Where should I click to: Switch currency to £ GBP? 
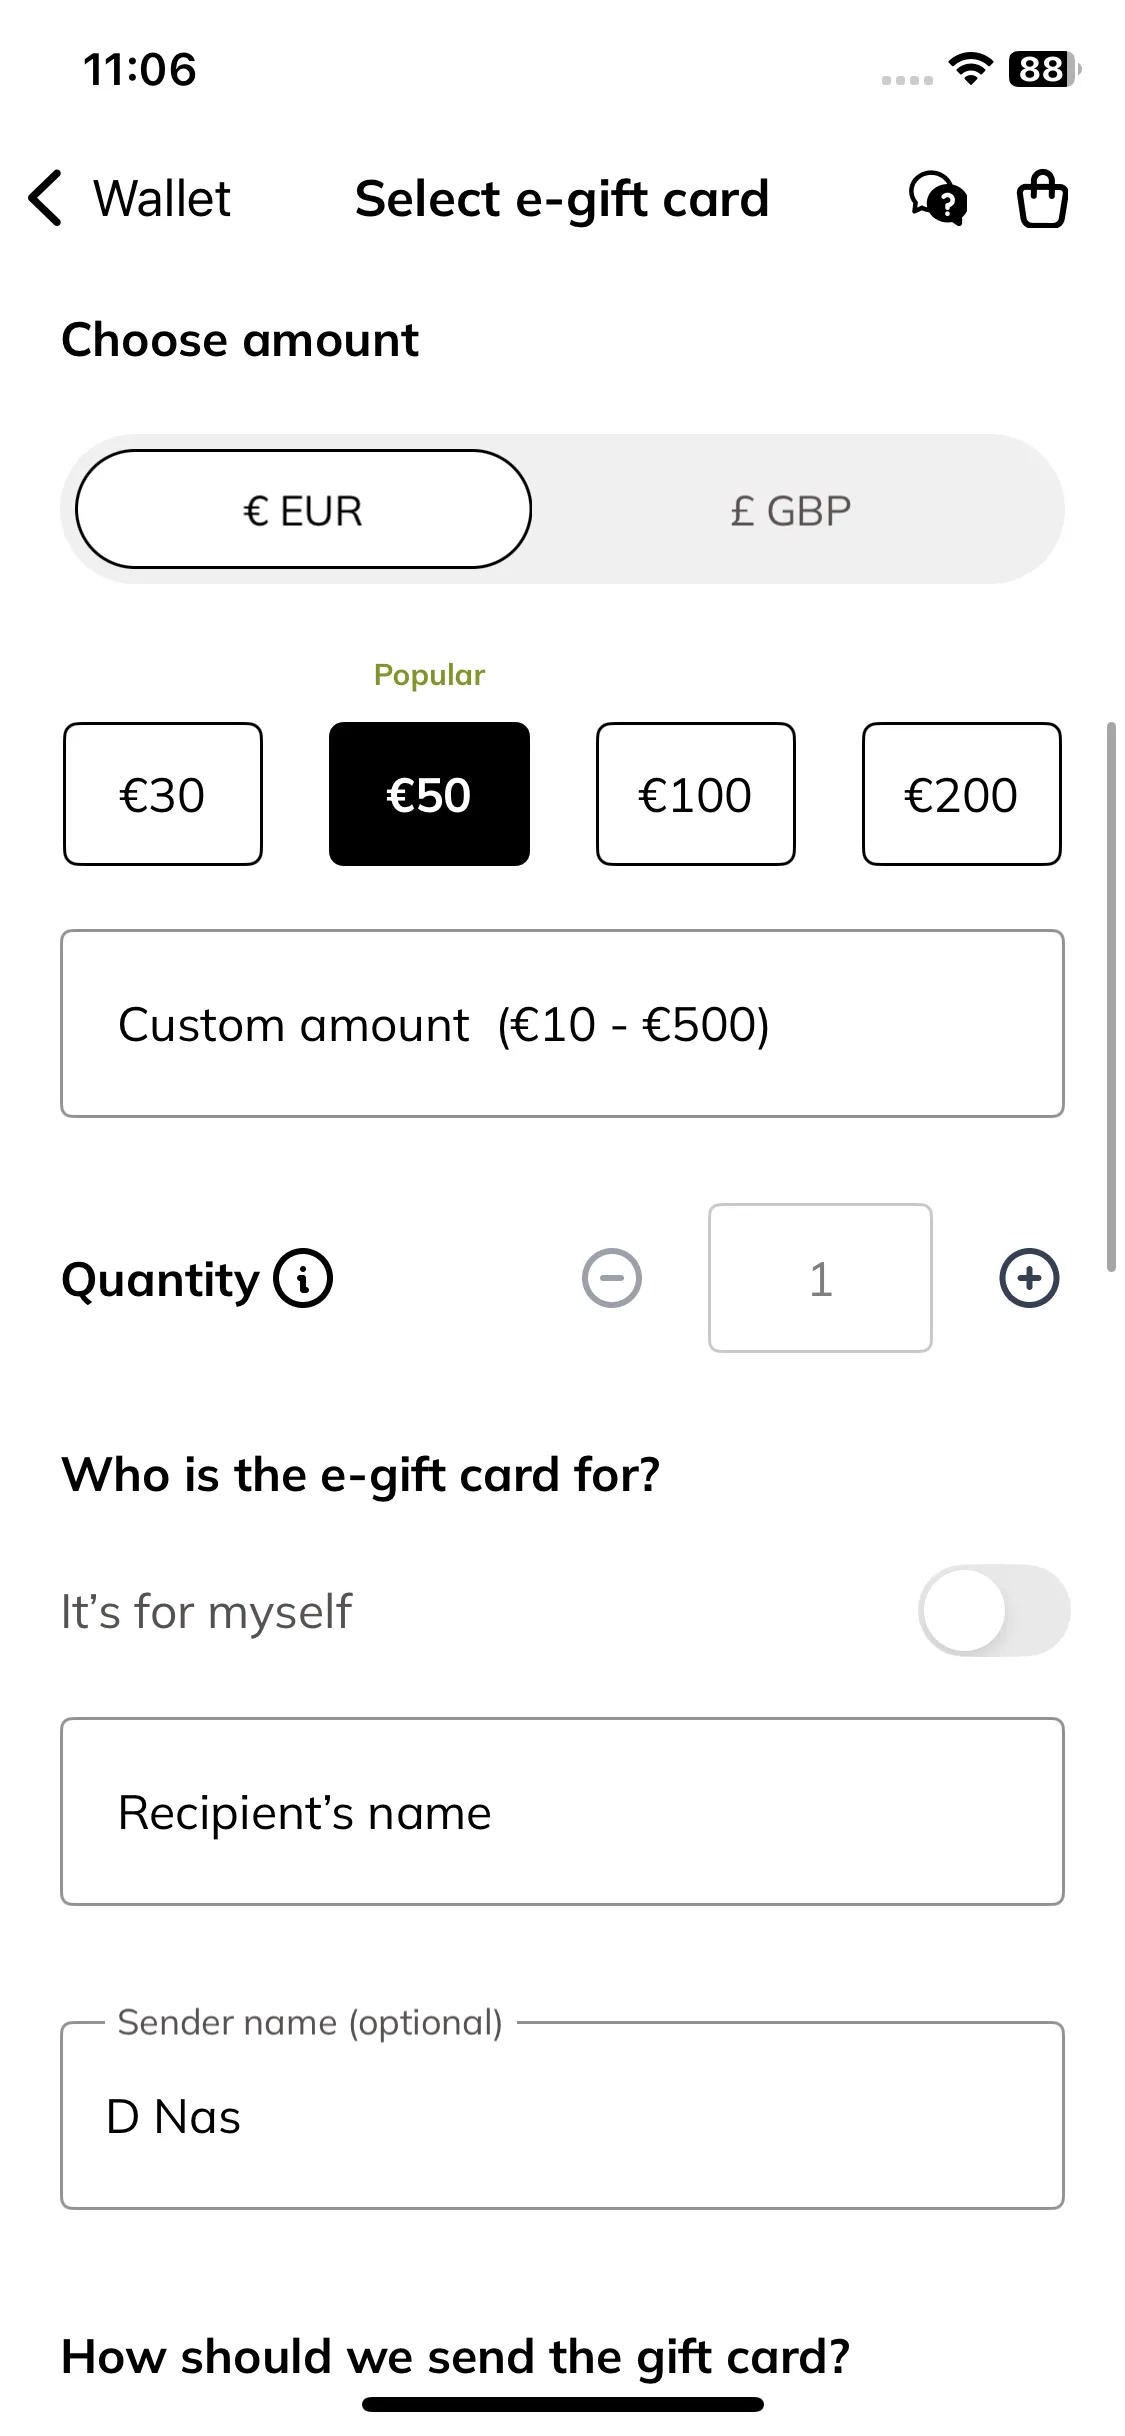pos(790,510)
